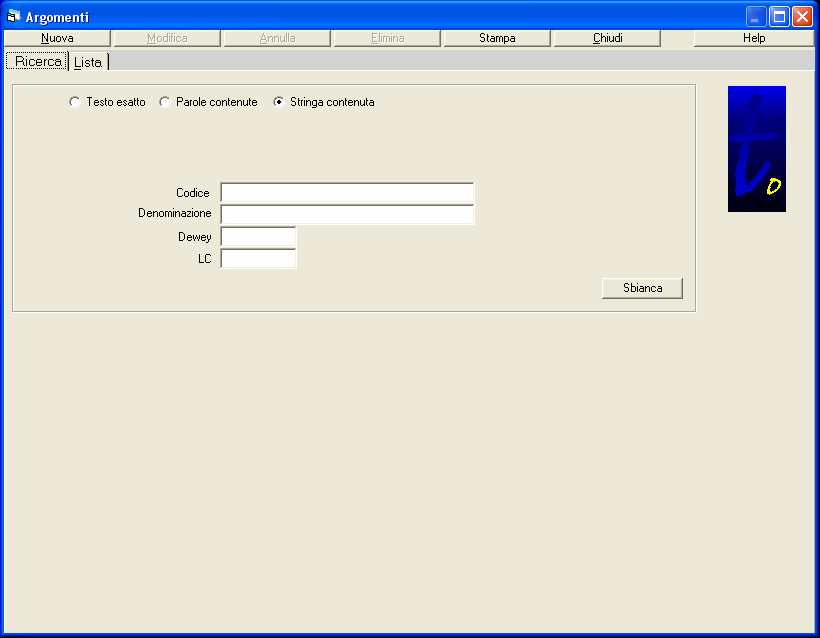Print using the Stampa button
The image size is (820, 638).
pyautogui.click(x=497, y=38)
